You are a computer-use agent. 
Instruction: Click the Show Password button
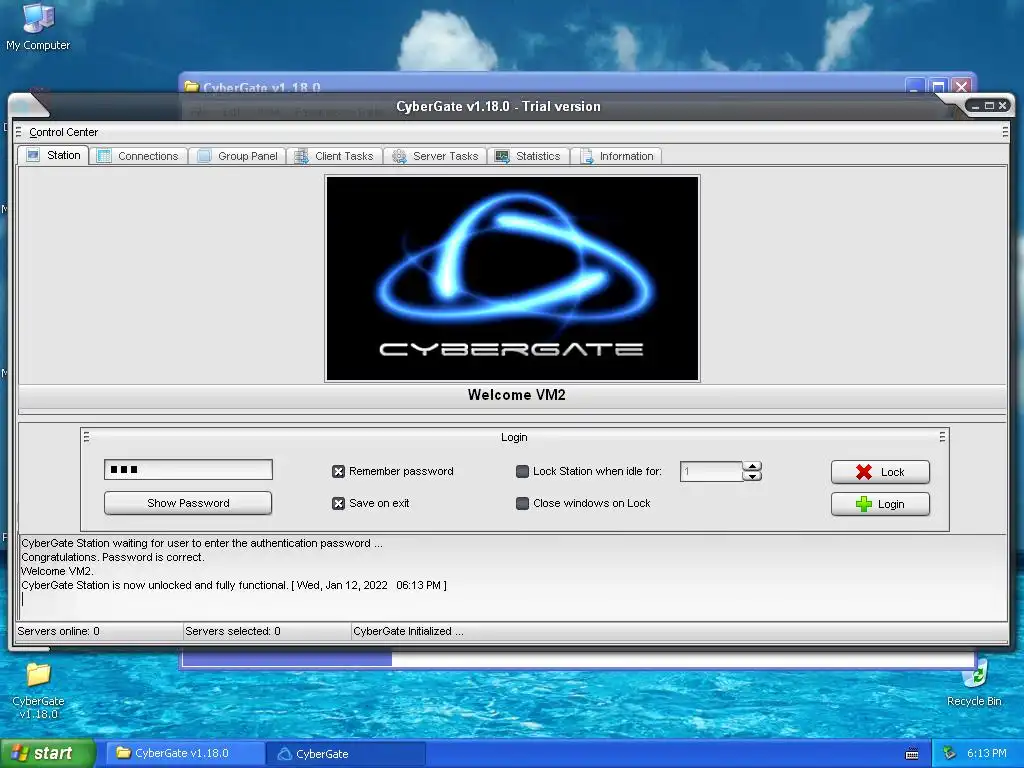188,503
